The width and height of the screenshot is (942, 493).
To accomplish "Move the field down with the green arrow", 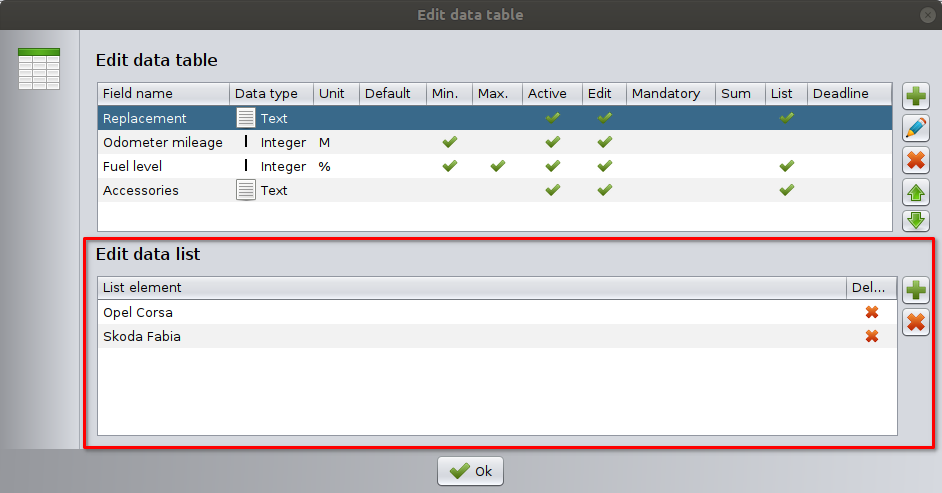I will 916,220.
